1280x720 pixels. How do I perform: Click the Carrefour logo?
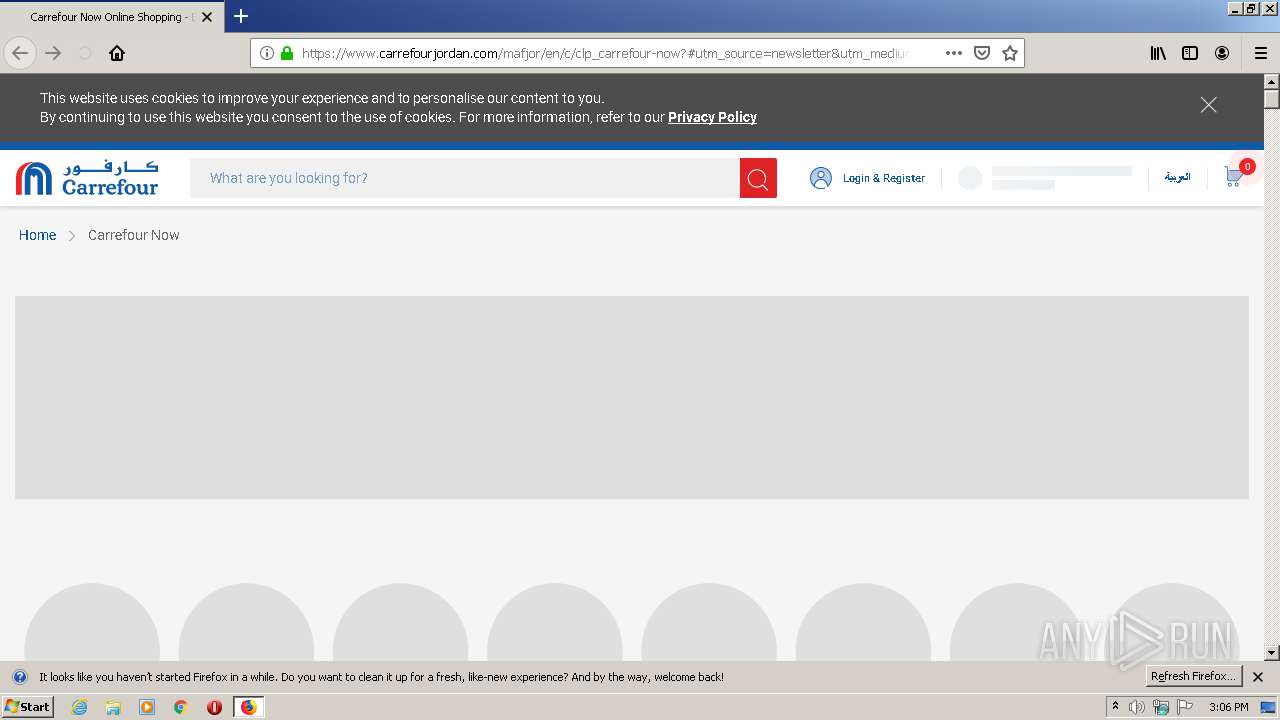pos(87,178)
